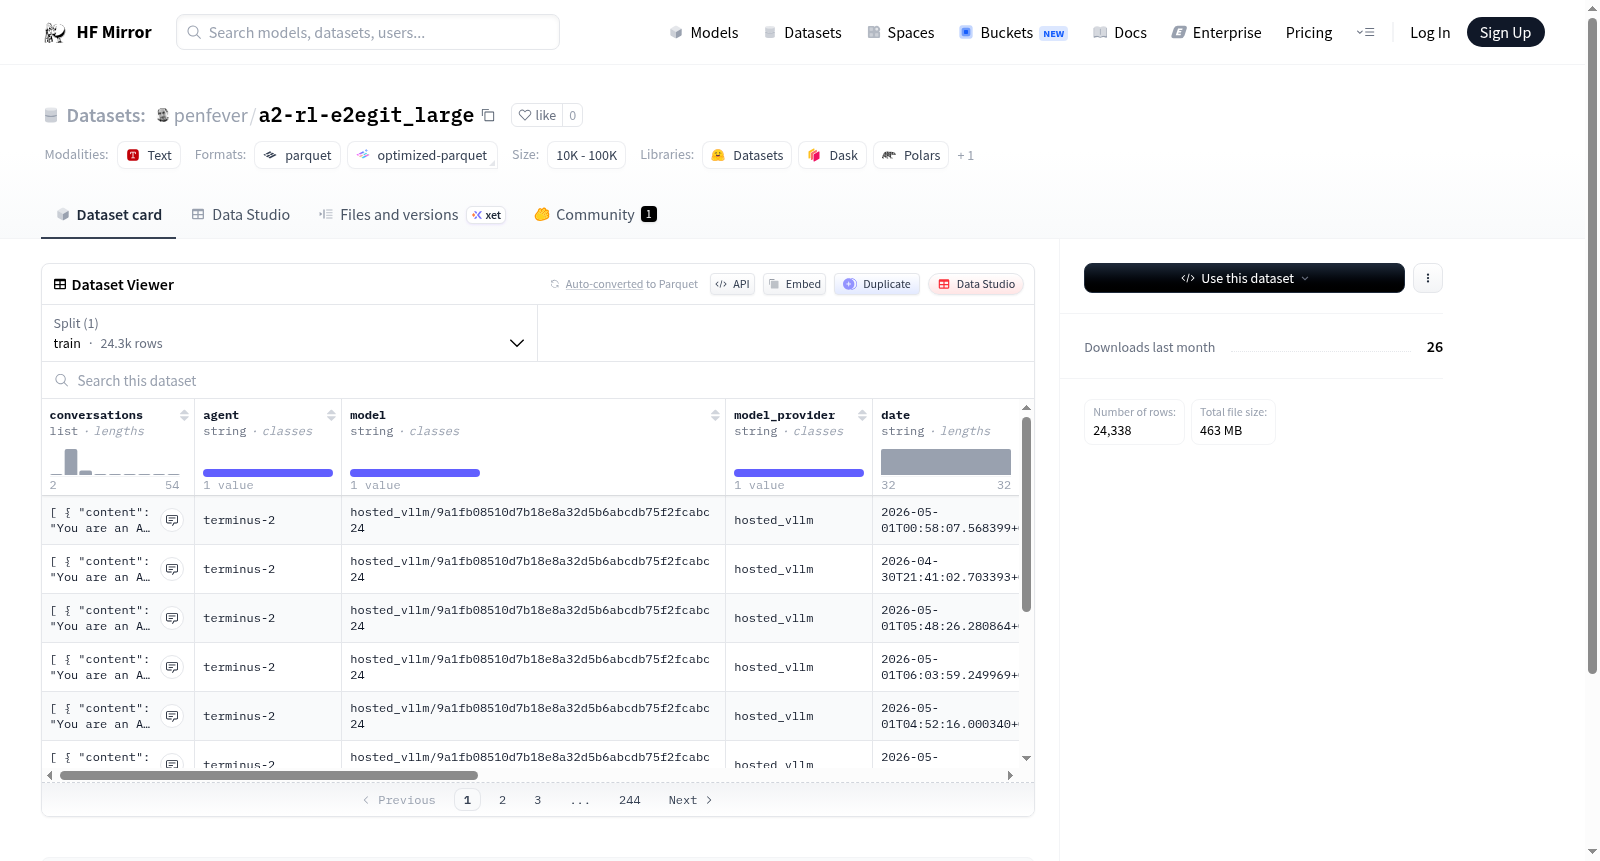Screen dimensions: 1600x861
Task: Click the Embed button
Action: (794, 284)
